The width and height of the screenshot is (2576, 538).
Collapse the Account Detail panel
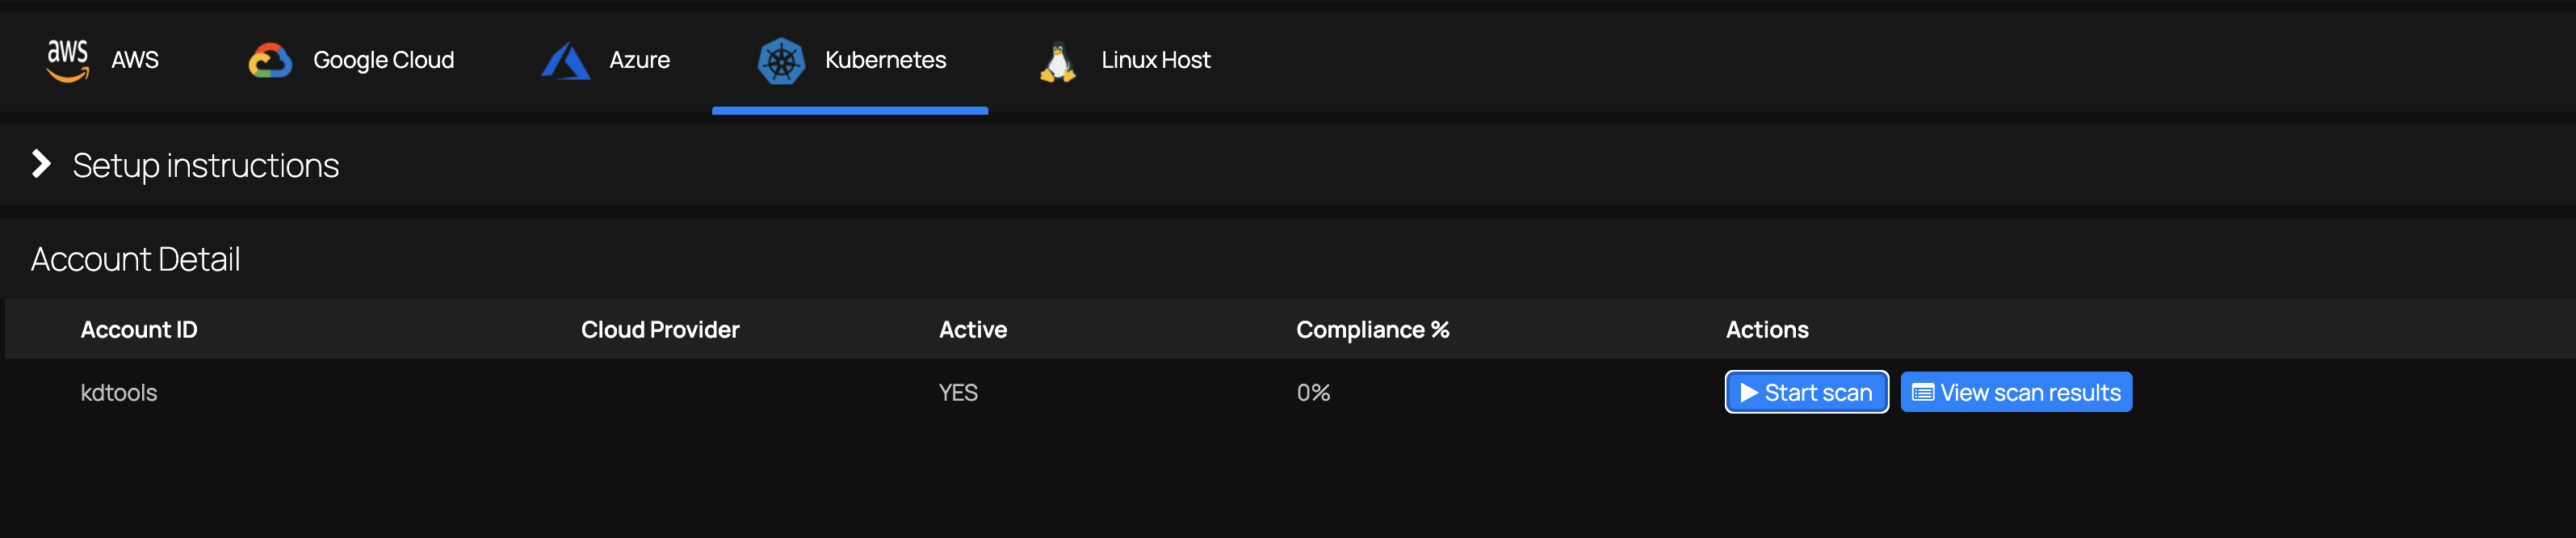point(135,258)
